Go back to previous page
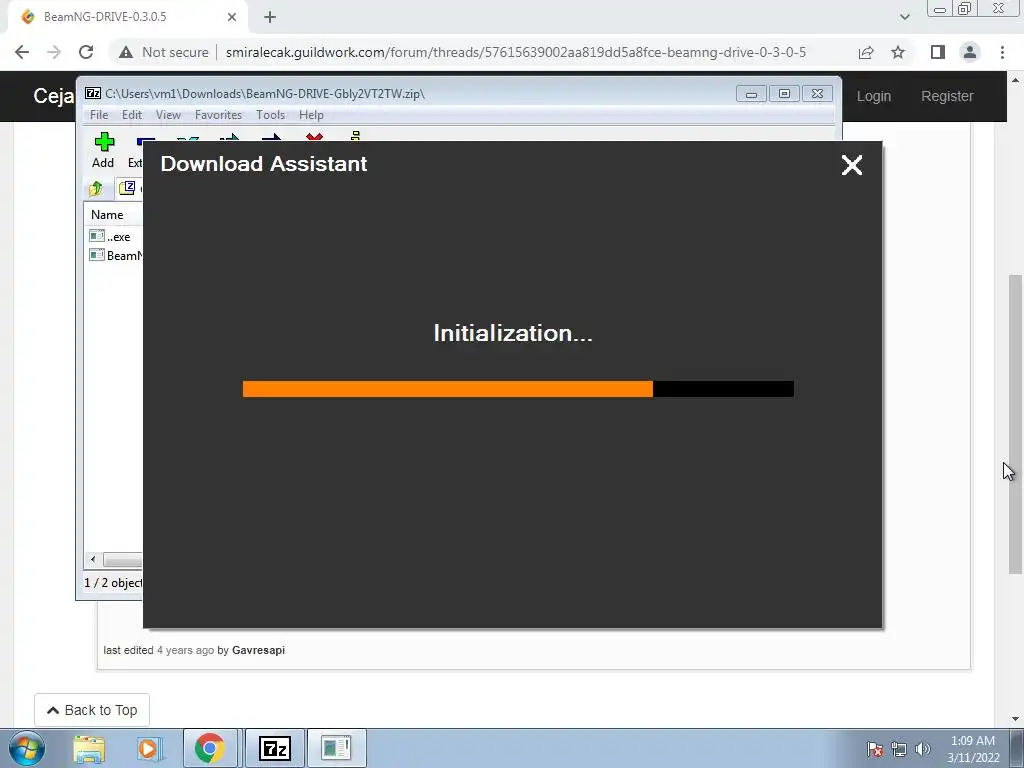Screen dimensions: 1024x768 [x=22, y=52]
